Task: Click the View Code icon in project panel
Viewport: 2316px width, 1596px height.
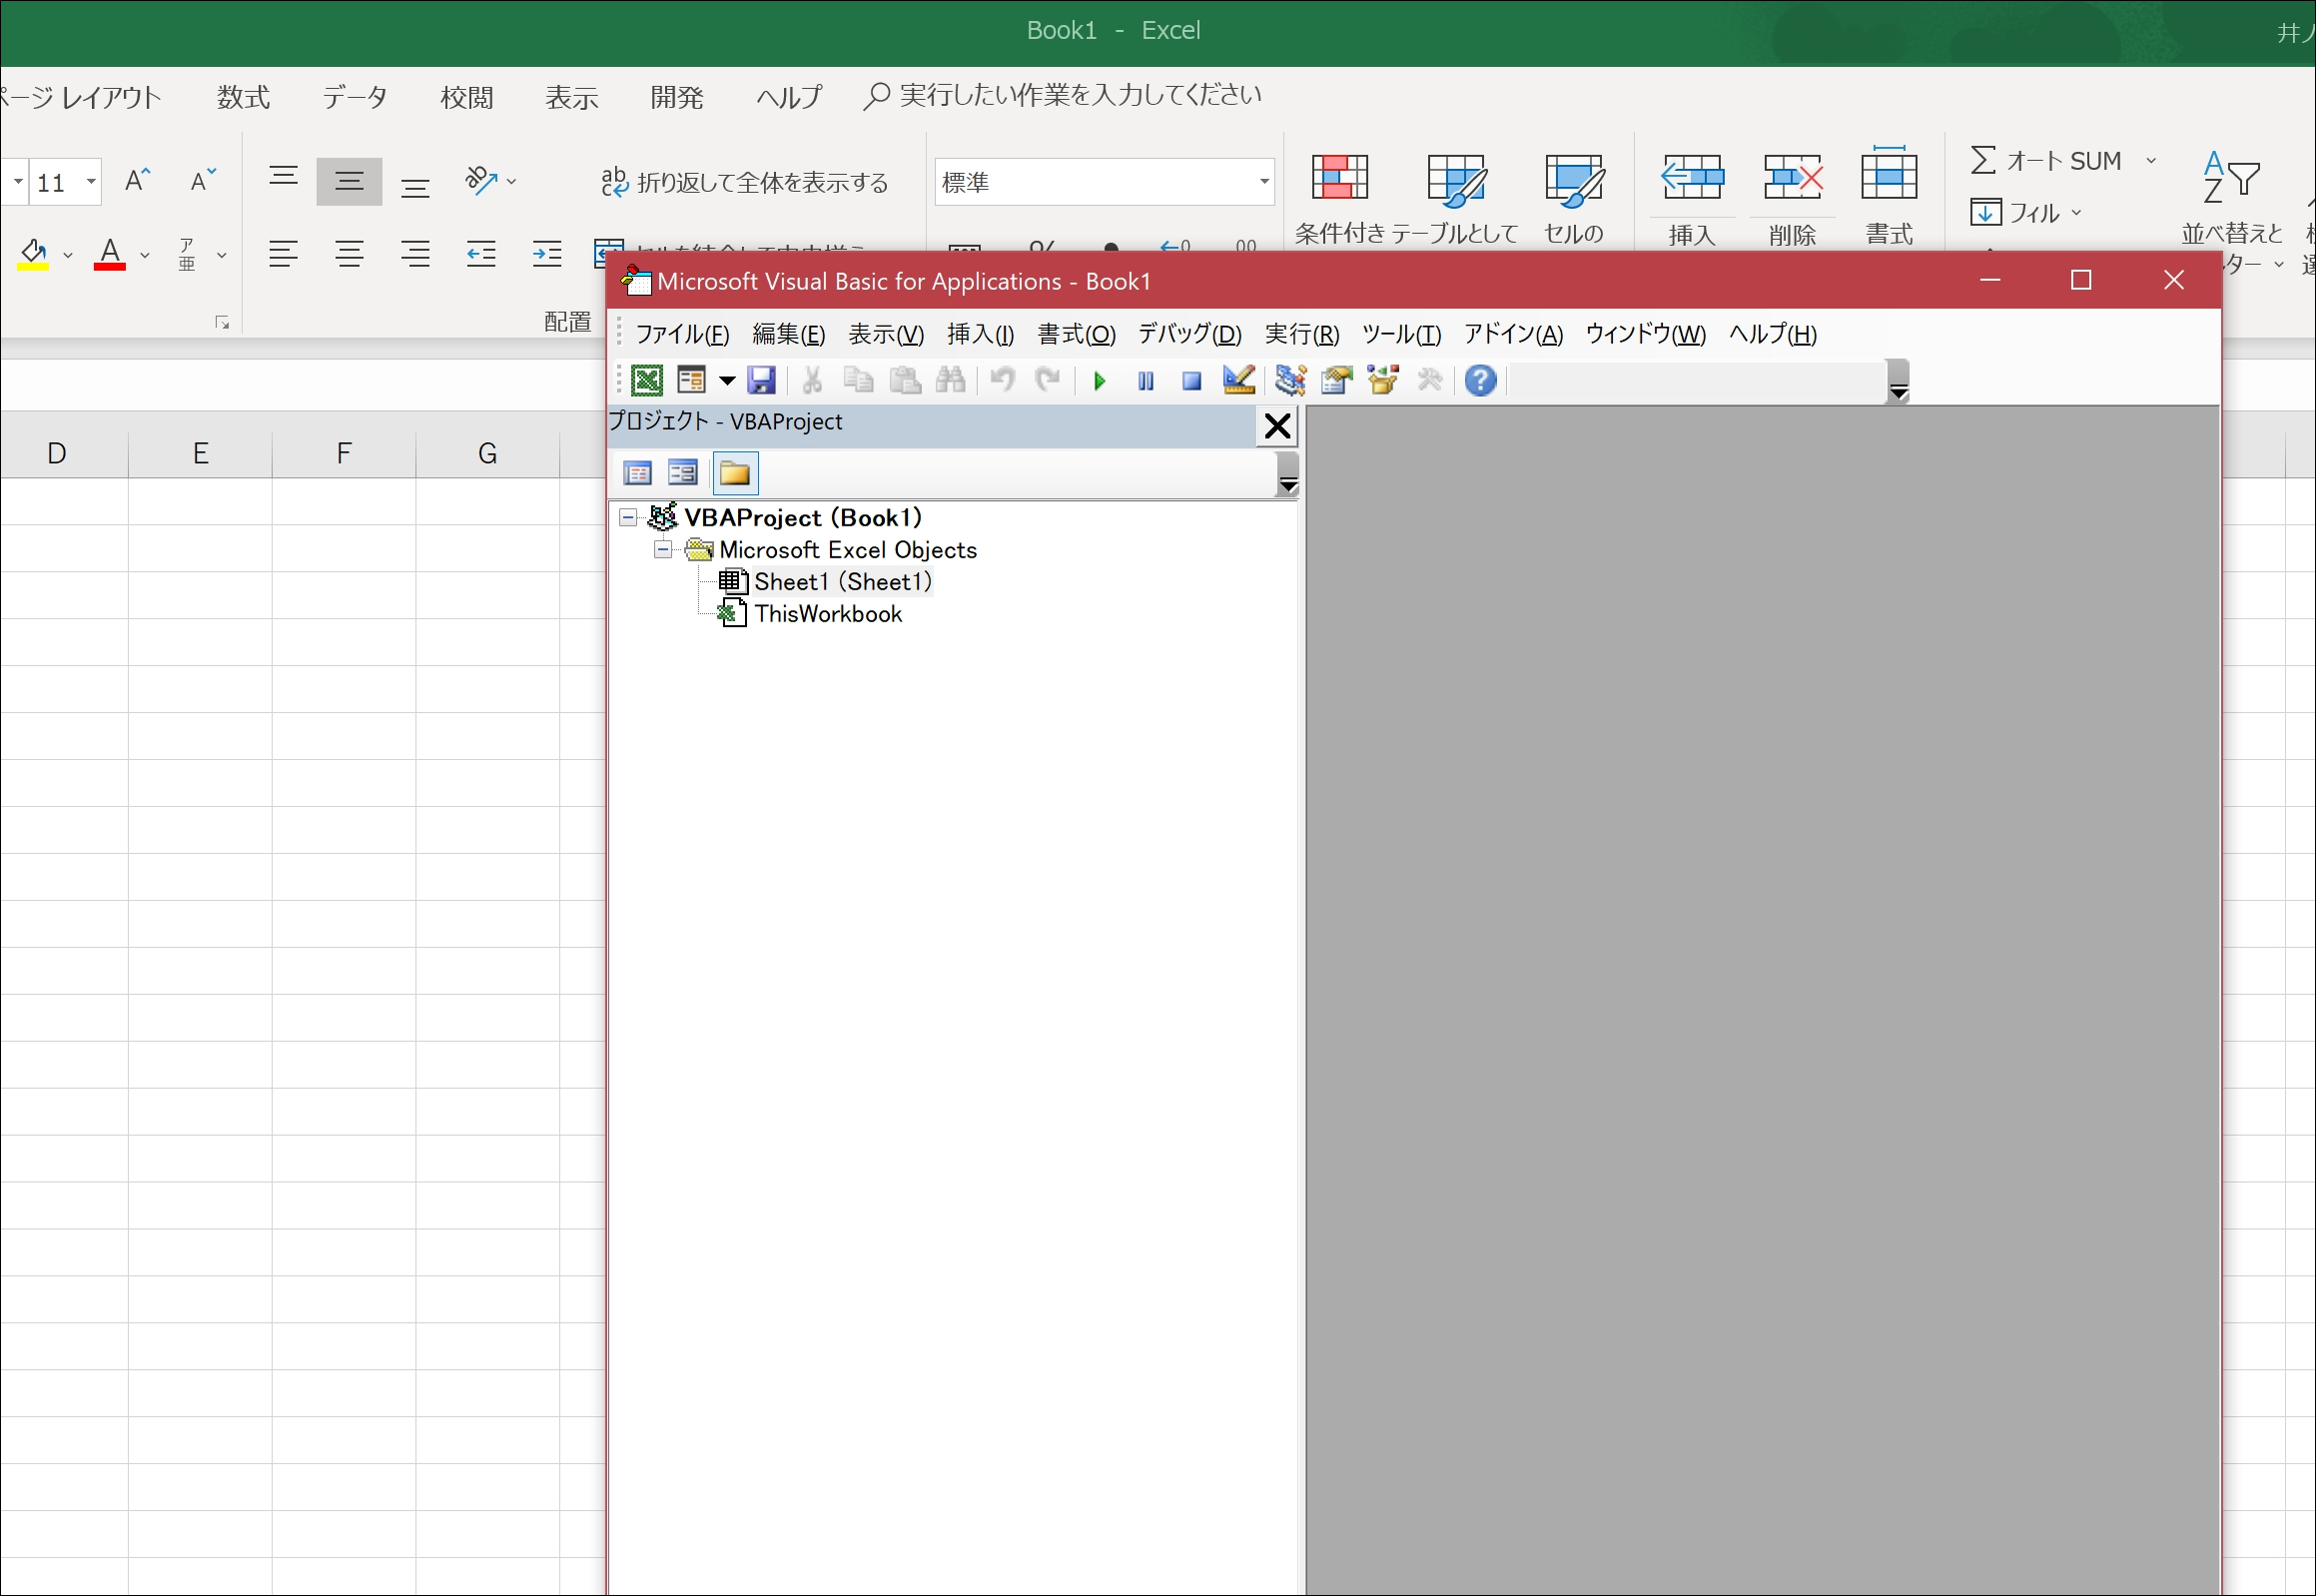Action: (637, 473)
